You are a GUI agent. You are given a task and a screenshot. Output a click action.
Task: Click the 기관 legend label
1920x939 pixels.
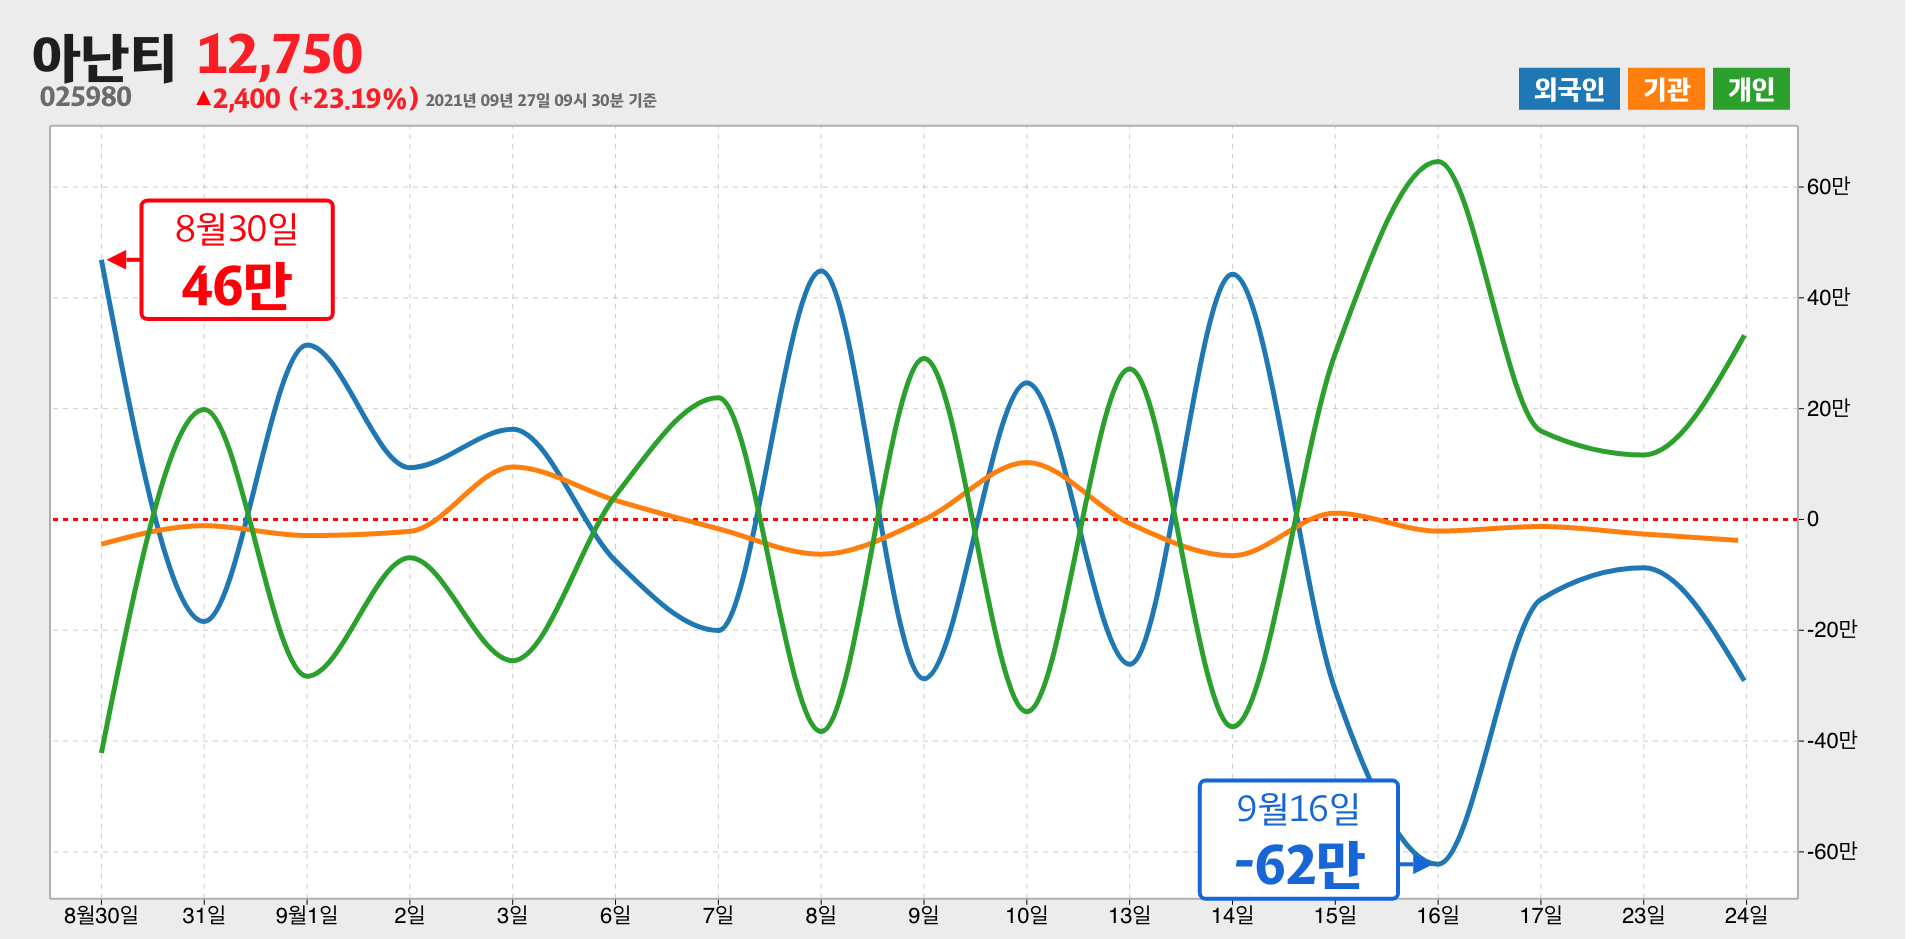pyautogui.click(x=1666, y=89)
